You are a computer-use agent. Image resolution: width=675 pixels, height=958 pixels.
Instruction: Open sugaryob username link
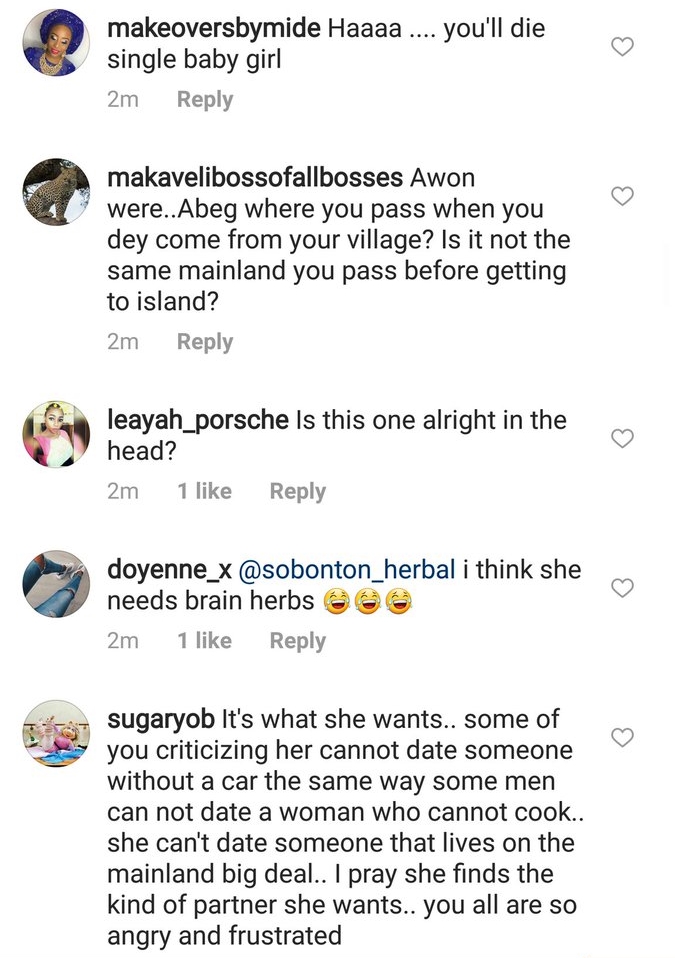160,719
